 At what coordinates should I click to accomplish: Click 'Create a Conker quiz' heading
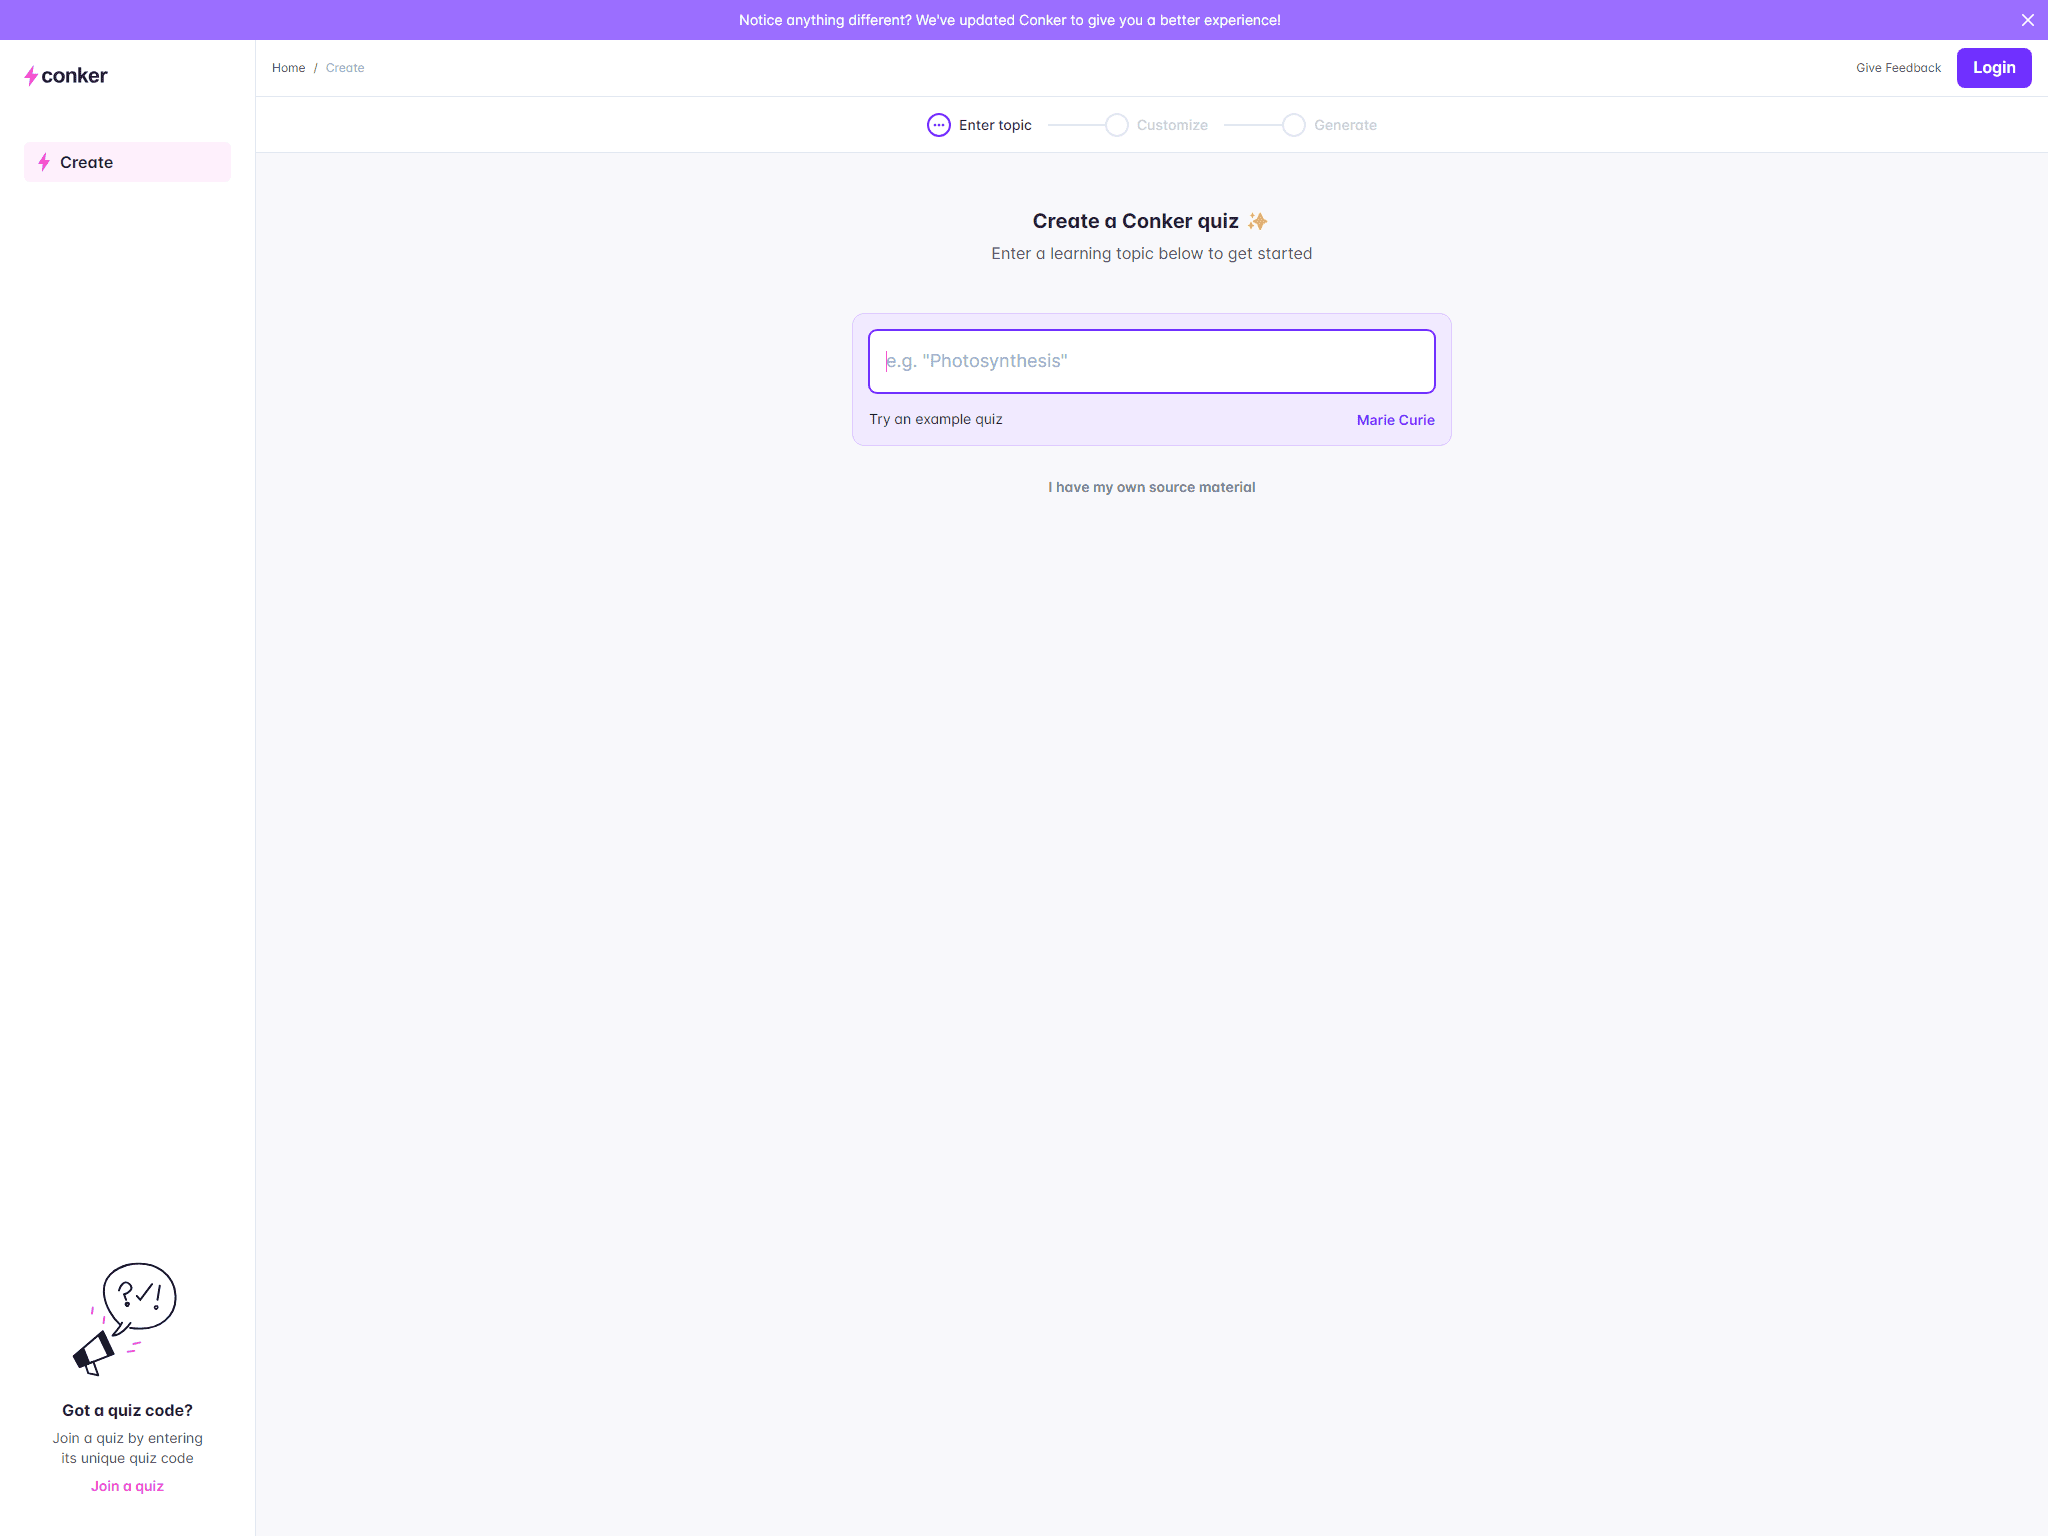(1135, 221)
